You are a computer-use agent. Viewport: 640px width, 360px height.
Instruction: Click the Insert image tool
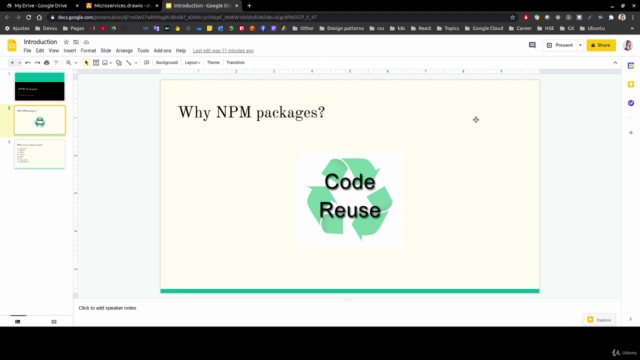(105, 63)
